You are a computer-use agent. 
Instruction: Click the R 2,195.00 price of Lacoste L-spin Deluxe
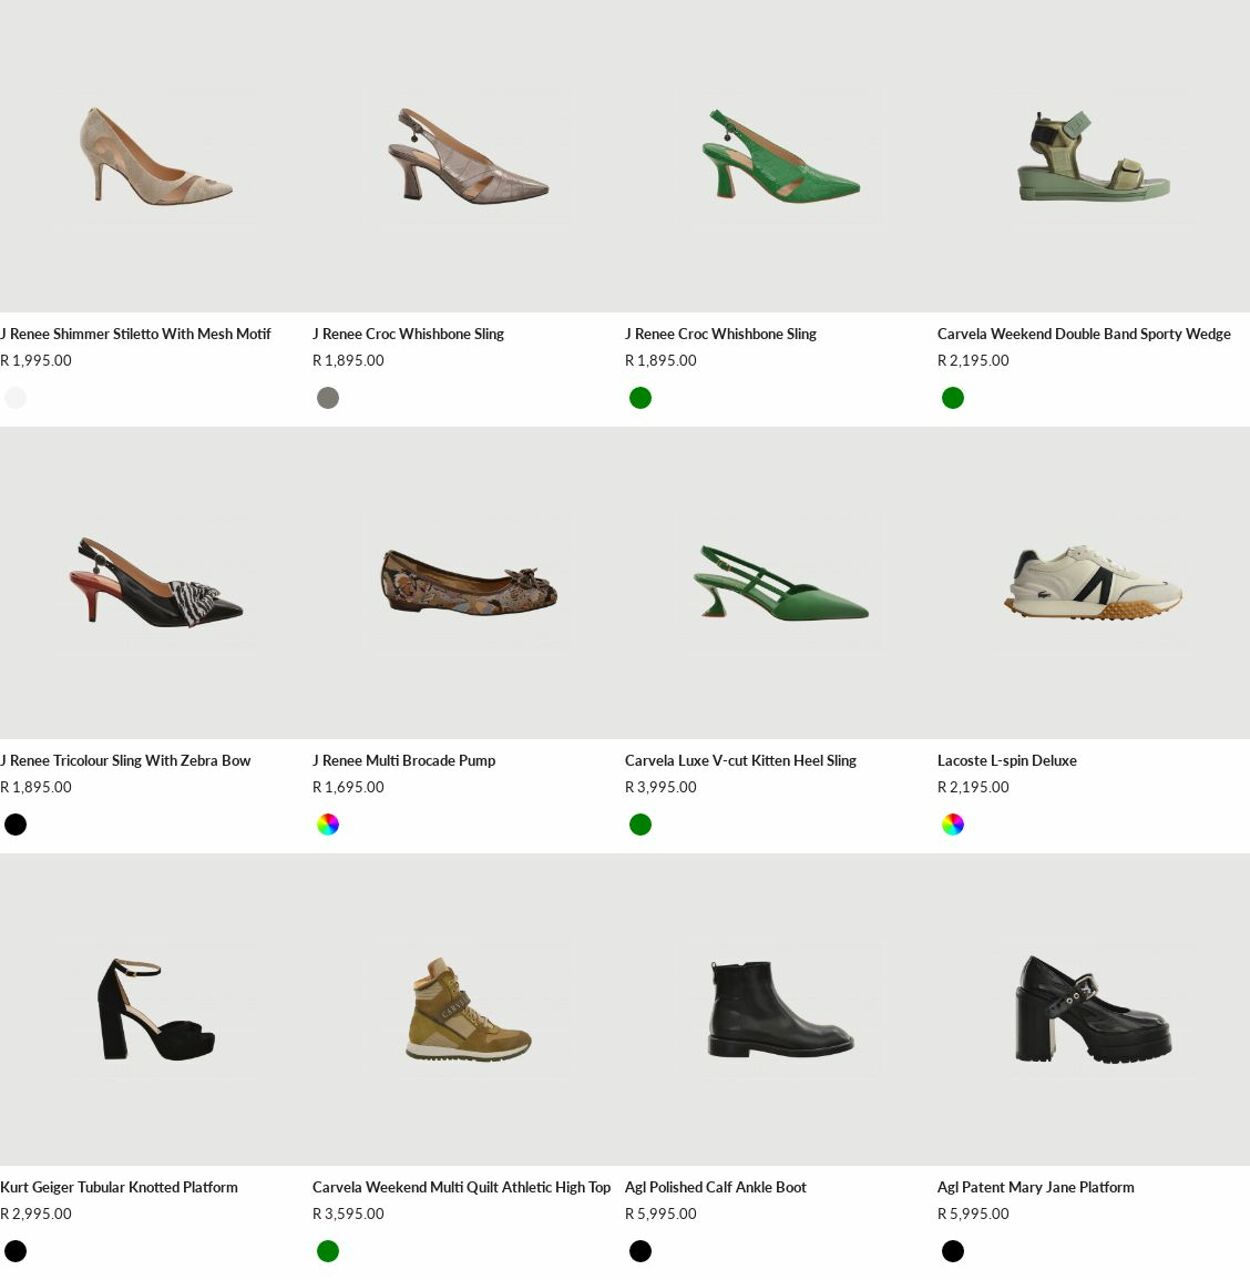click(x=973, y=788)
